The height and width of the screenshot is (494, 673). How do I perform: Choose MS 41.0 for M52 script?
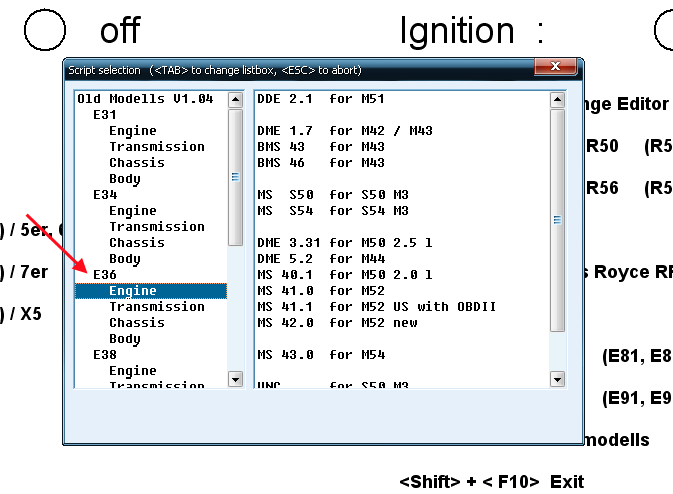tap(321, 291)
